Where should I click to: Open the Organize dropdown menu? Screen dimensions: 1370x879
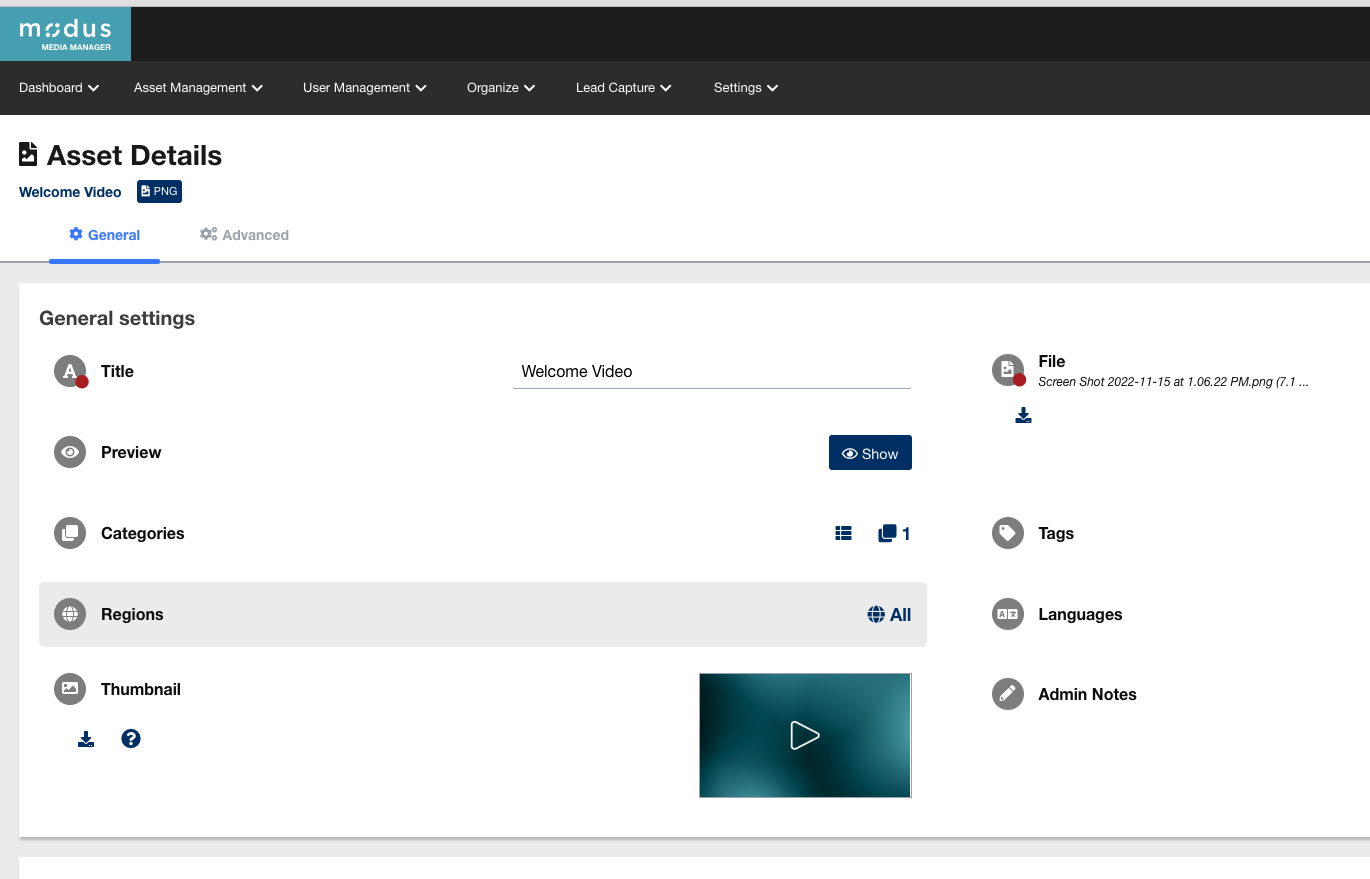(501, 88)
